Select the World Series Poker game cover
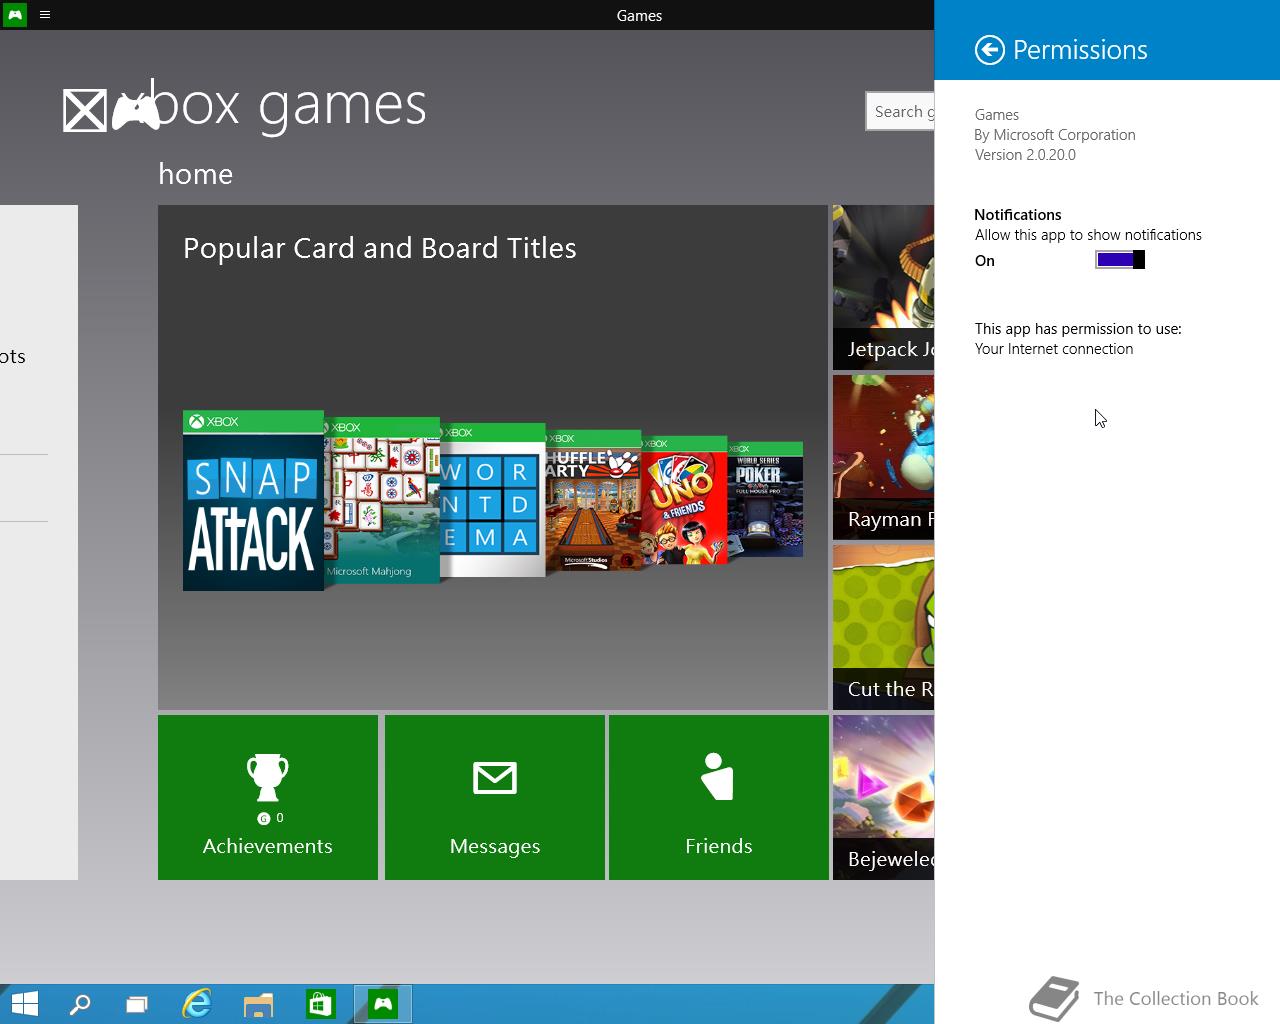Image resolution: width=1280 pixels, height=1024 pixels. pos(765,500)
